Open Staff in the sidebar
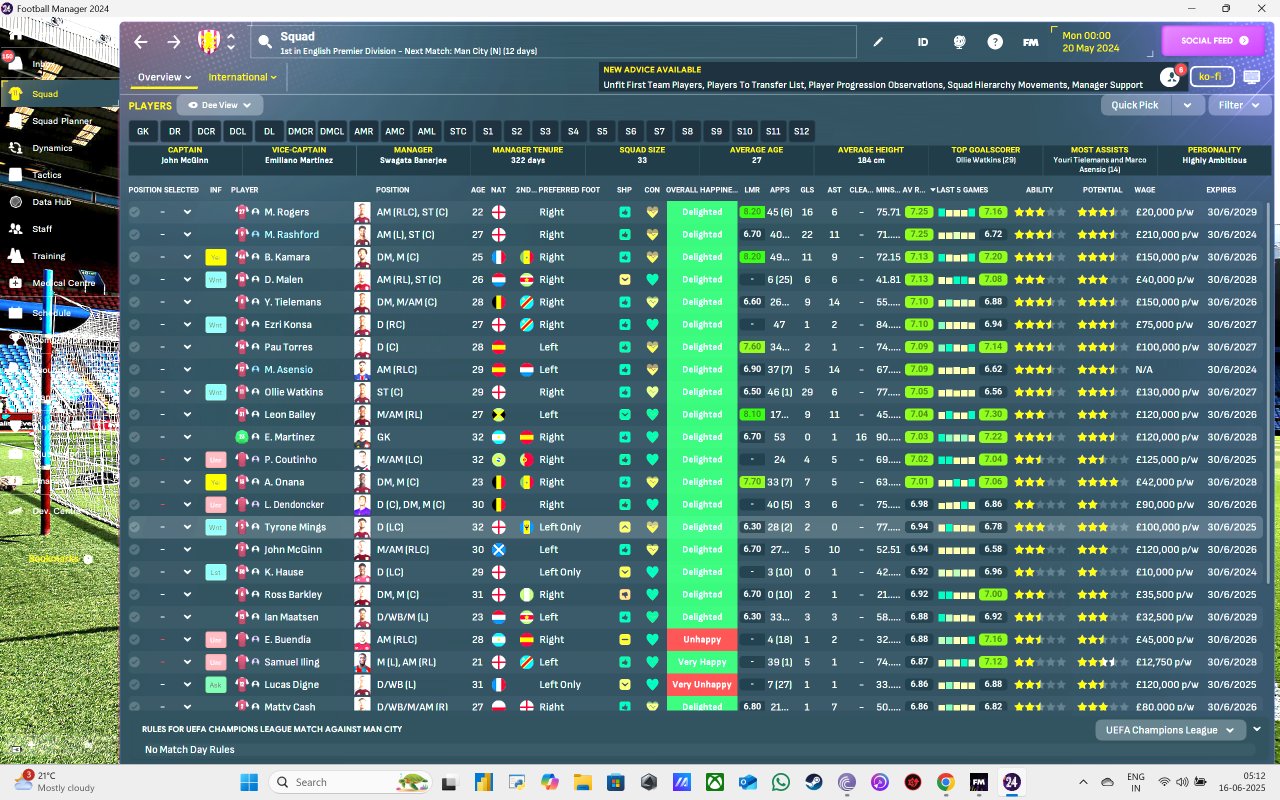 pos(60,229)
